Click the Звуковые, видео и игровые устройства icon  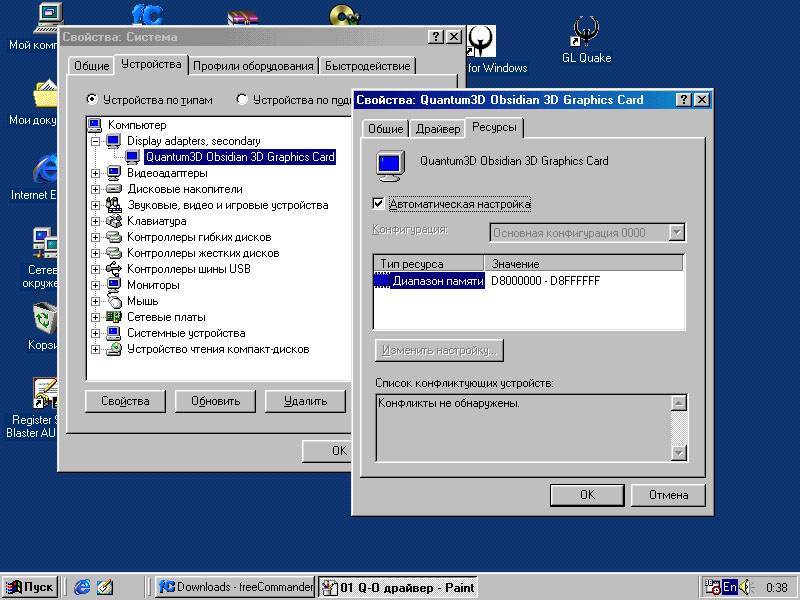tap(114, 205)
